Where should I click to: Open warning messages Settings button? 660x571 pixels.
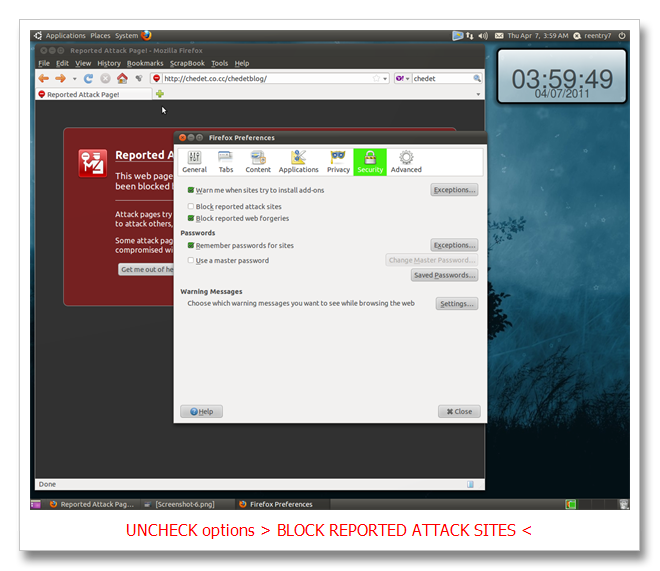click(x=457, y=304)
